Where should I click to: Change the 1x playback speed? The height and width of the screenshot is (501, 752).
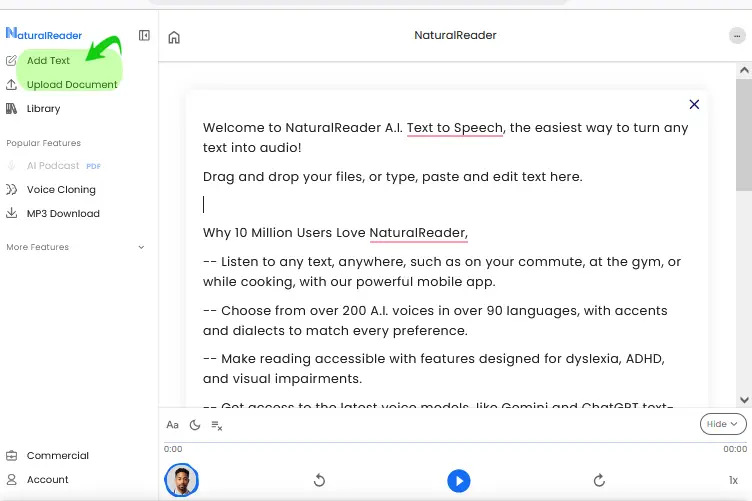point(733,480)
